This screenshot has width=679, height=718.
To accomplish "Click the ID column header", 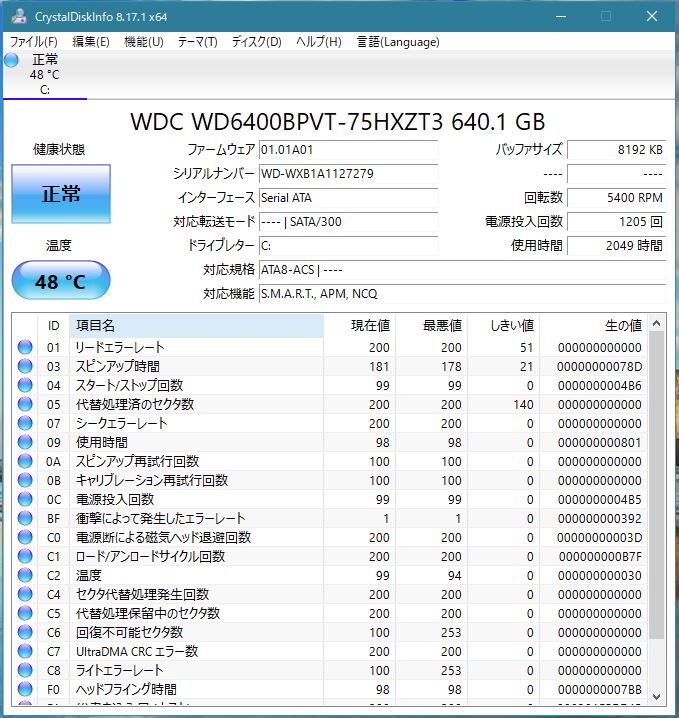I will [x=53, y=326].
